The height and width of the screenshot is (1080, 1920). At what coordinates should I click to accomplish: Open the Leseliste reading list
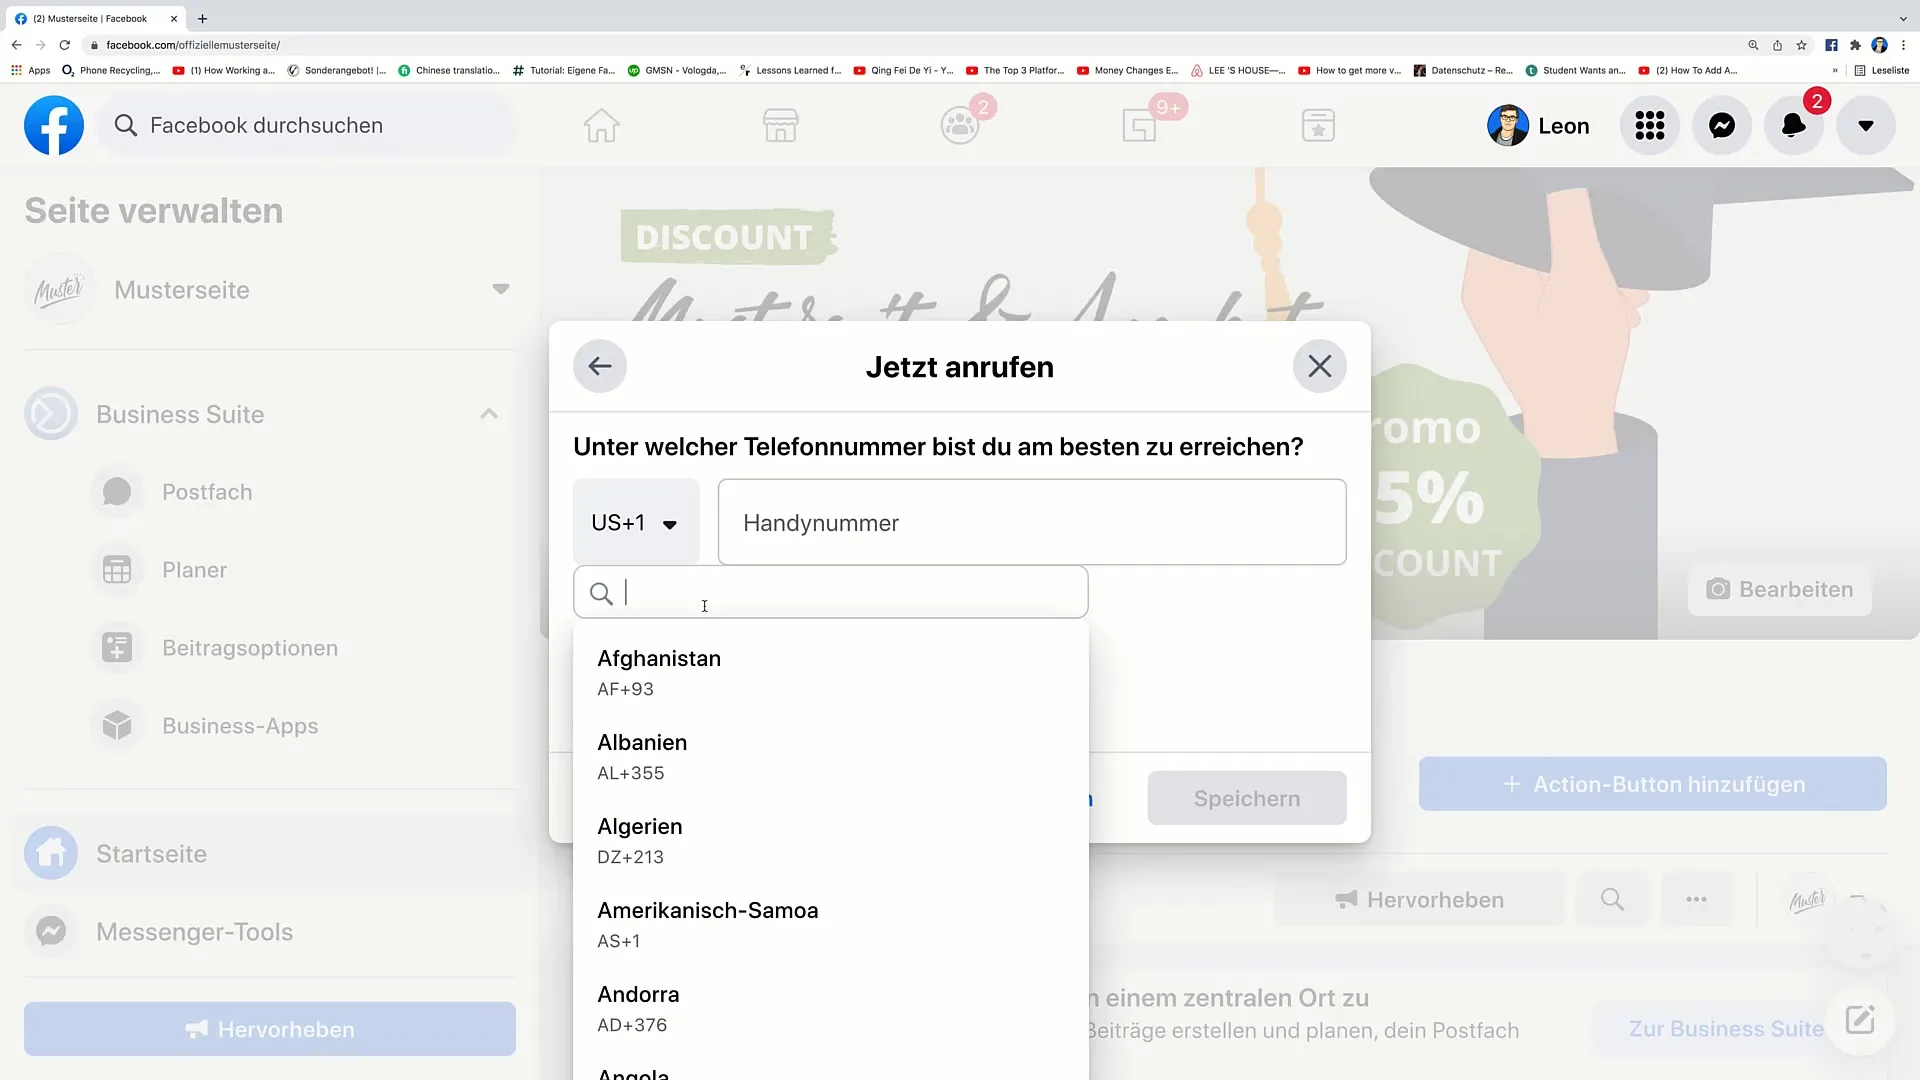click(x=1882, y=70)
